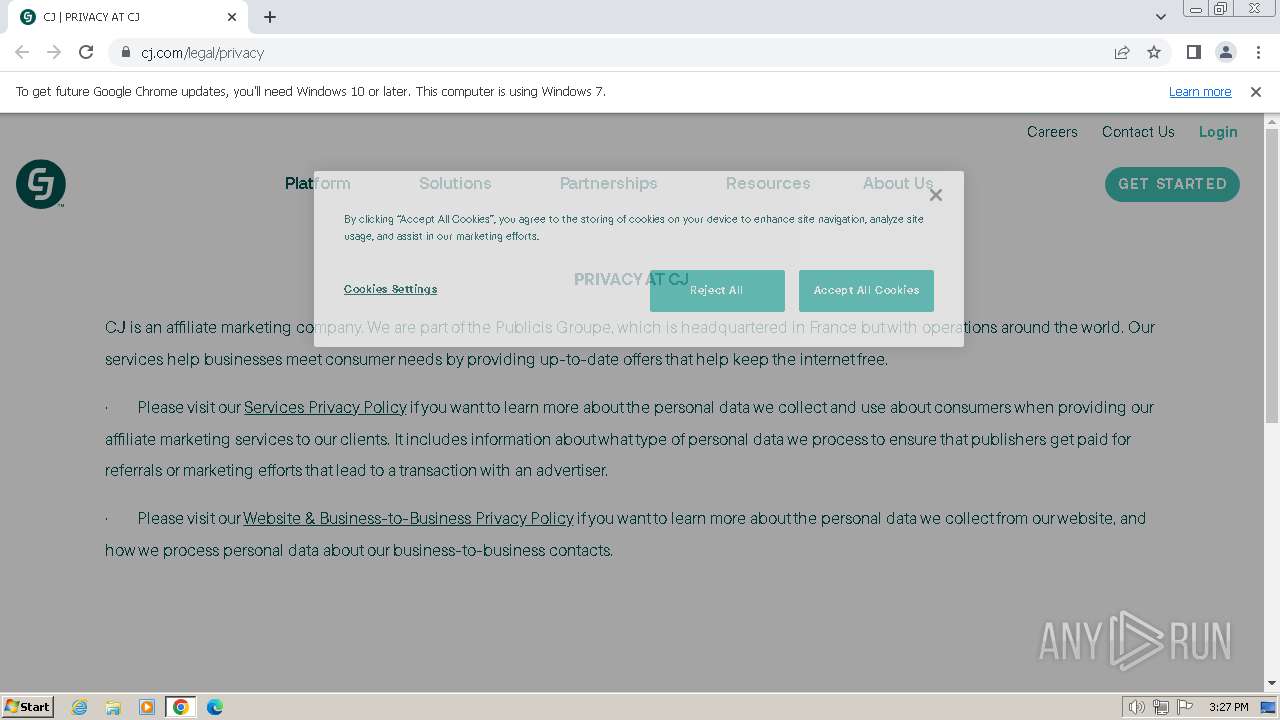1280x720 pixels.
Task: Select Chrome in the taskbar
Action: click(181, 707)
